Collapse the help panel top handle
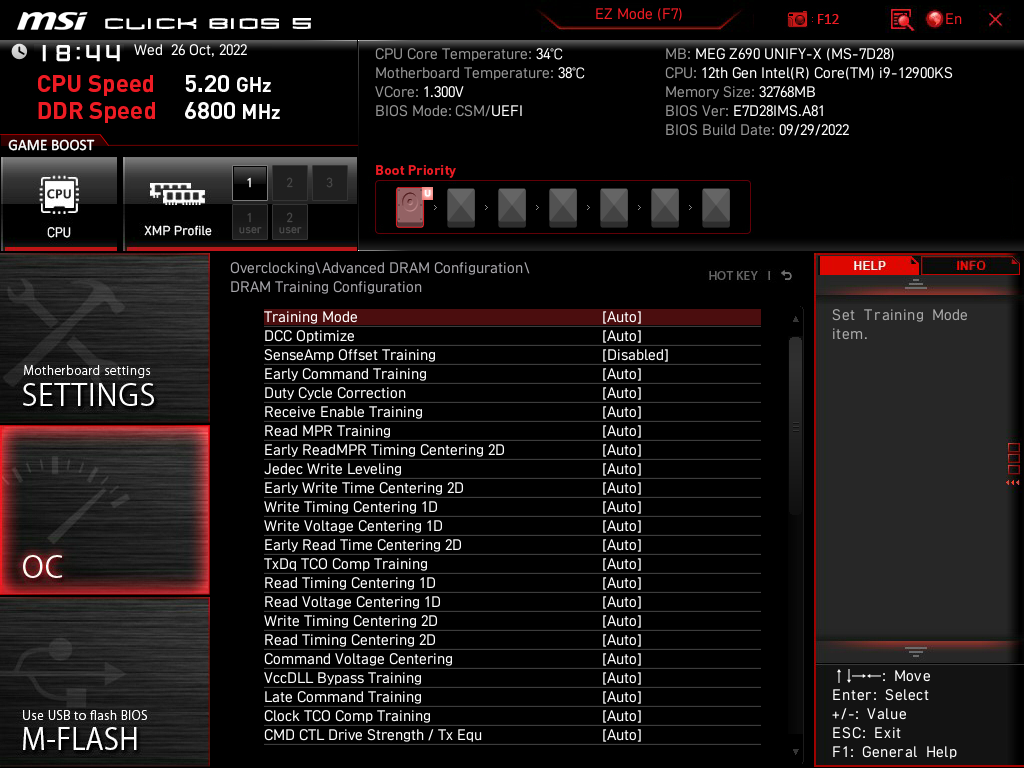 (x=916, y=284)
